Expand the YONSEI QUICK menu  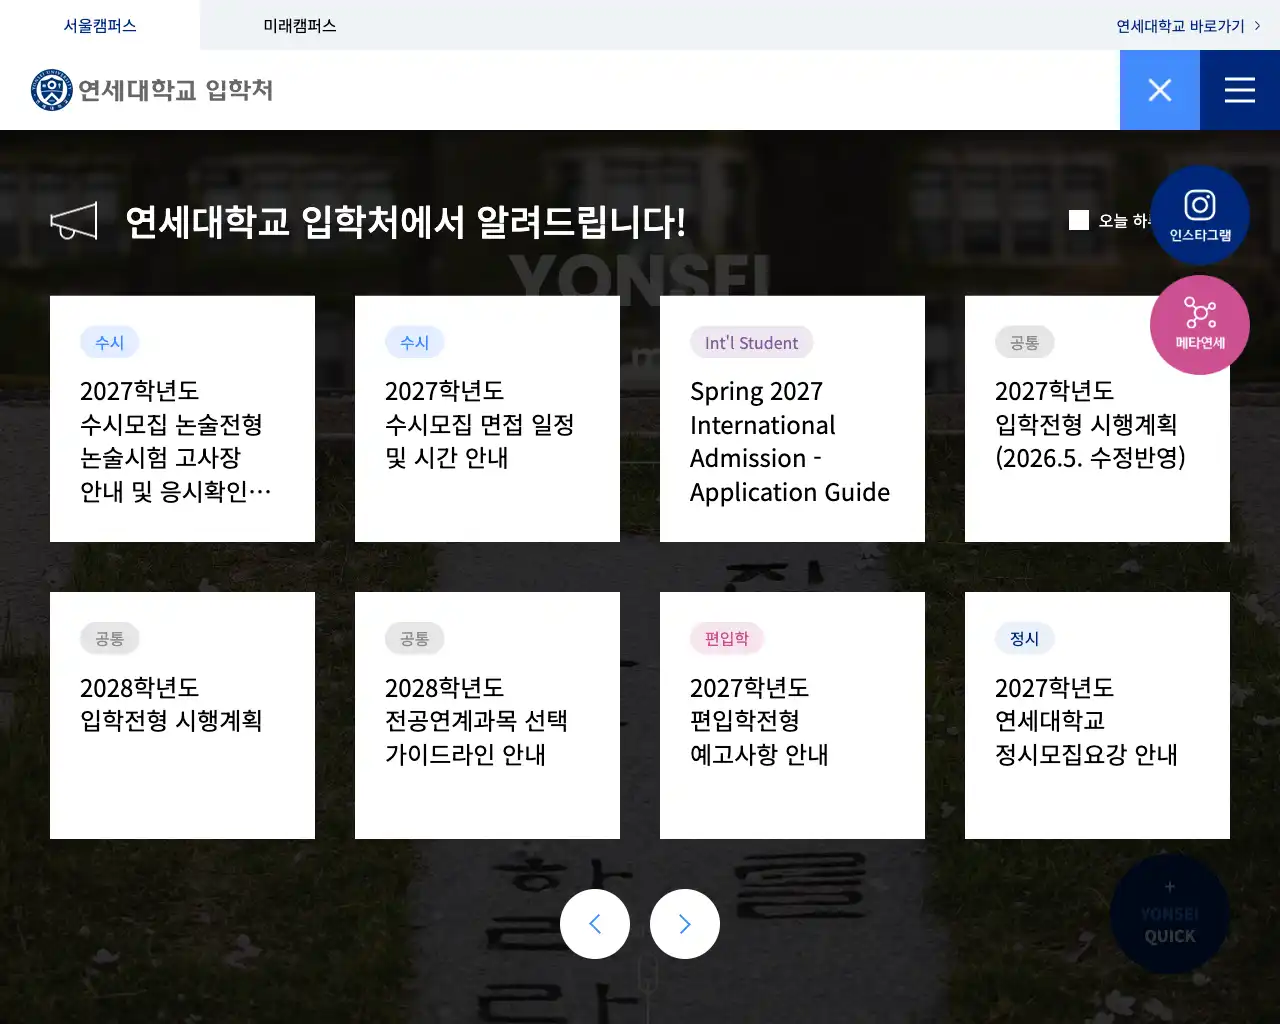(x=1170, y=913)
